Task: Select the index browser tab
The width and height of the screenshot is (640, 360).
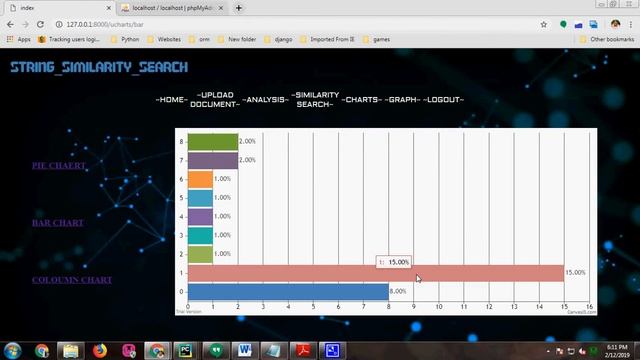Action: pos(59,8)
